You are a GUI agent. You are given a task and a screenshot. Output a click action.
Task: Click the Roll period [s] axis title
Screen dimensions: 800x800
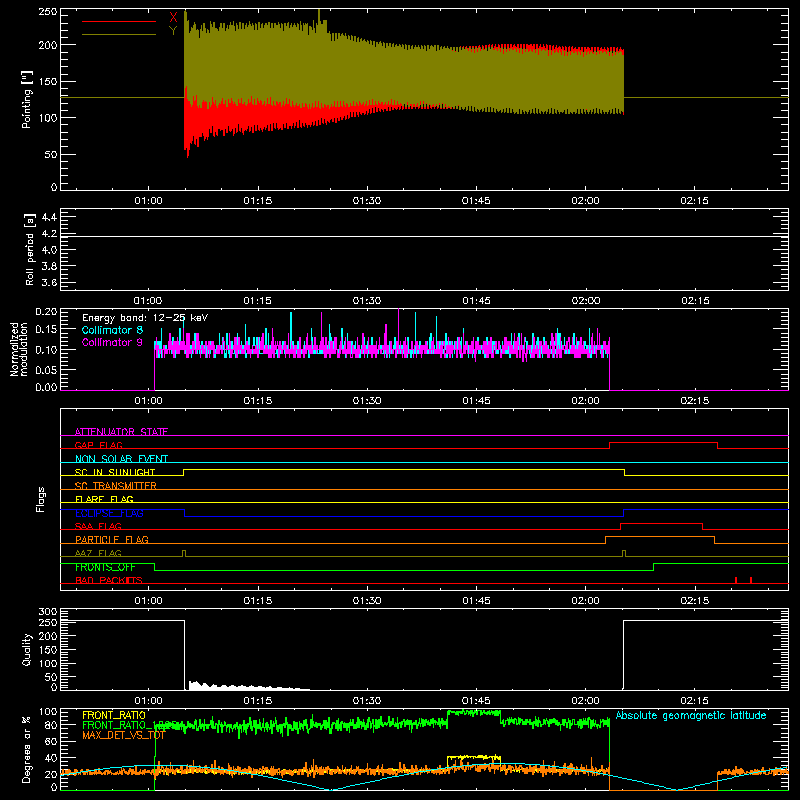pyautogui.click(x=30, y=249)
